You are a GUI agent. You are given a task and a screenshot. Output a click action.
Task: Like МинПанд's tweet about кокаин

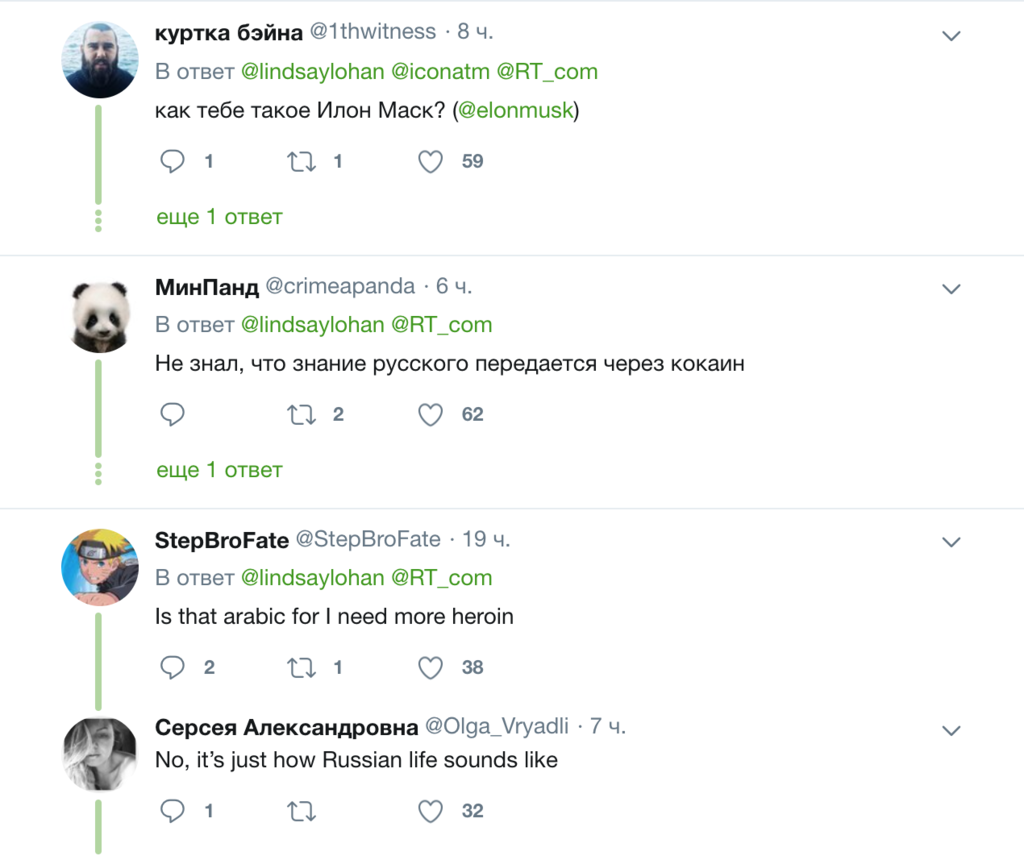(x=430, y=414)
